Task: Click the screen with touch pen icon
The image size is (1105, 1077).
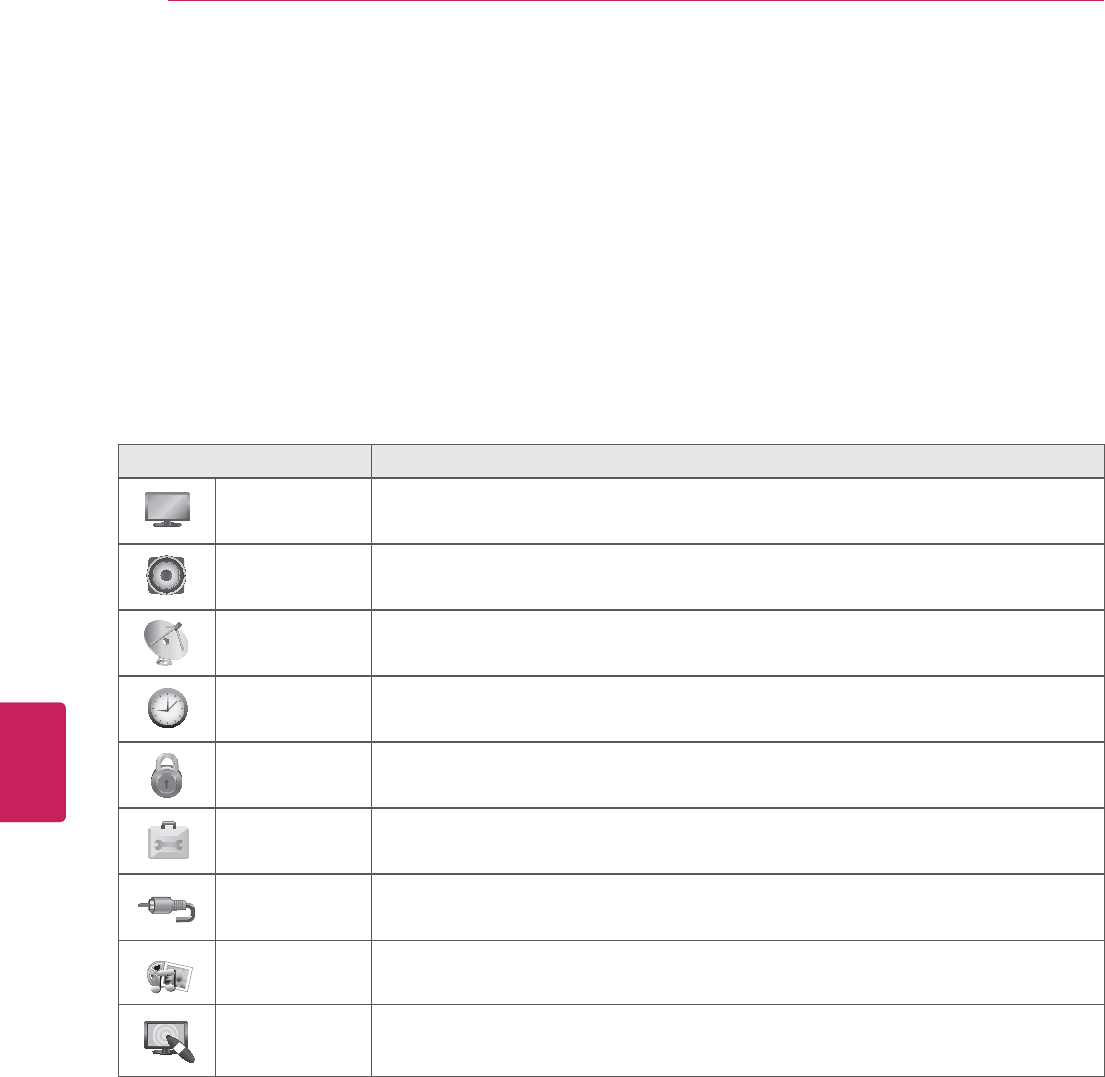Action: pyautogui.click(x=168, y=1040)
